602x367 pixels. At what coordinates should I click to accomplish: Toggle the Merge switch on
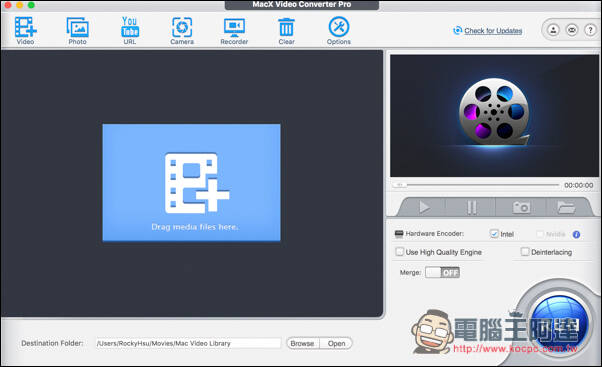(442, 273)
